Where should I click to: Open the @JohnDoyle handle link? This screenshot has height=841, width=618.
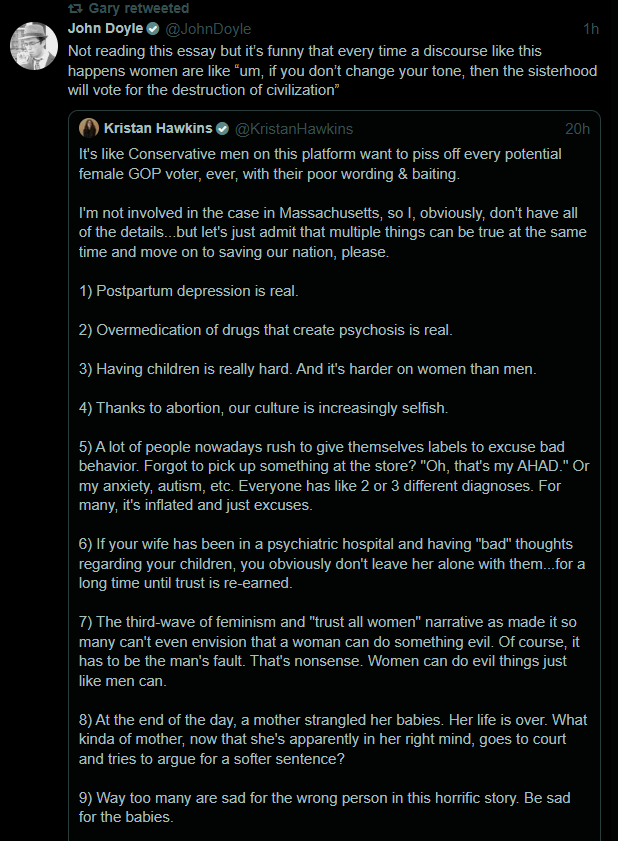[x=208, y=28]
